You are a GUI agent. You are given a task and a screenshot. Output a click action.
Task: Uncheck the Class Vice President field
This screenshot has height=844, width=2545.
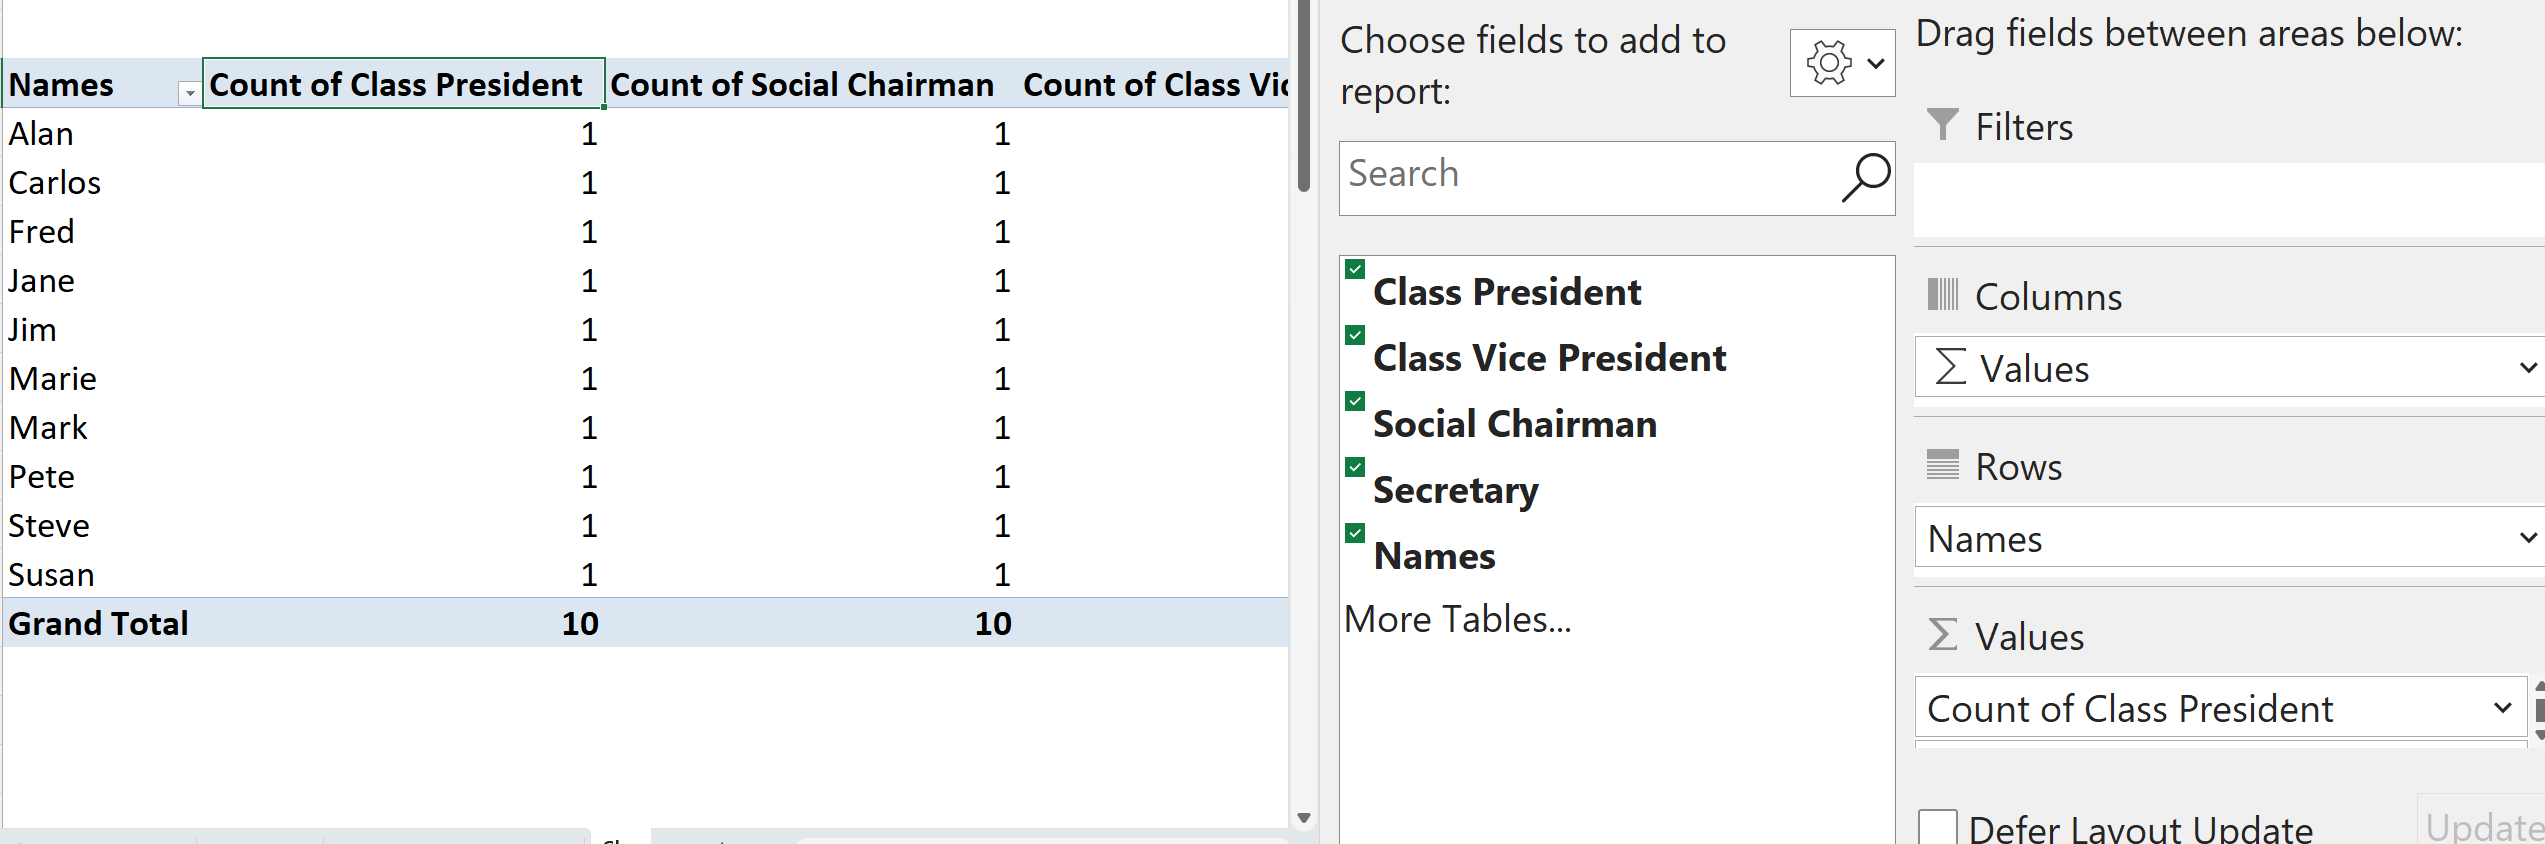click(1355, 335)
